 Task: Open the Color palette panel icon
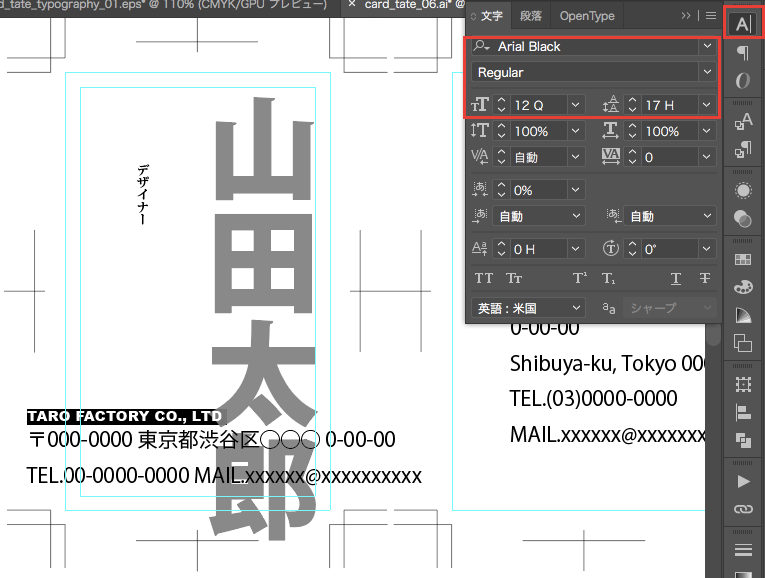coord(742,288)
